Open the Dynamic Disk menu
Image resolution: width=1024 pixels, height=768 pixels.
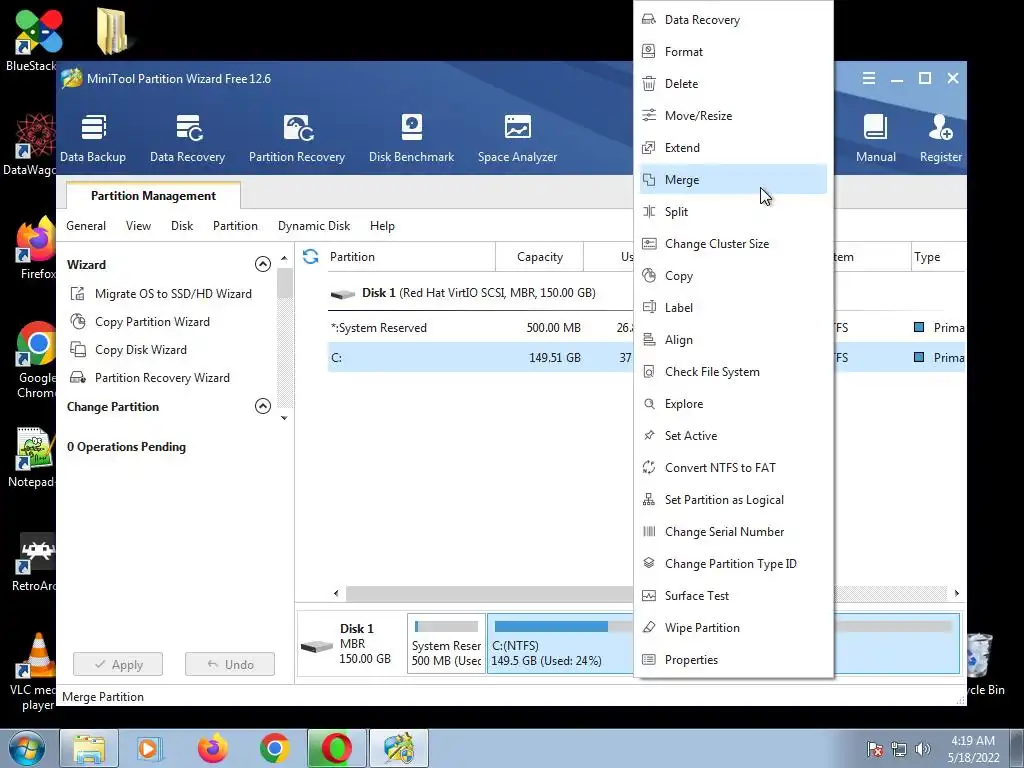[x=314, y=226]
